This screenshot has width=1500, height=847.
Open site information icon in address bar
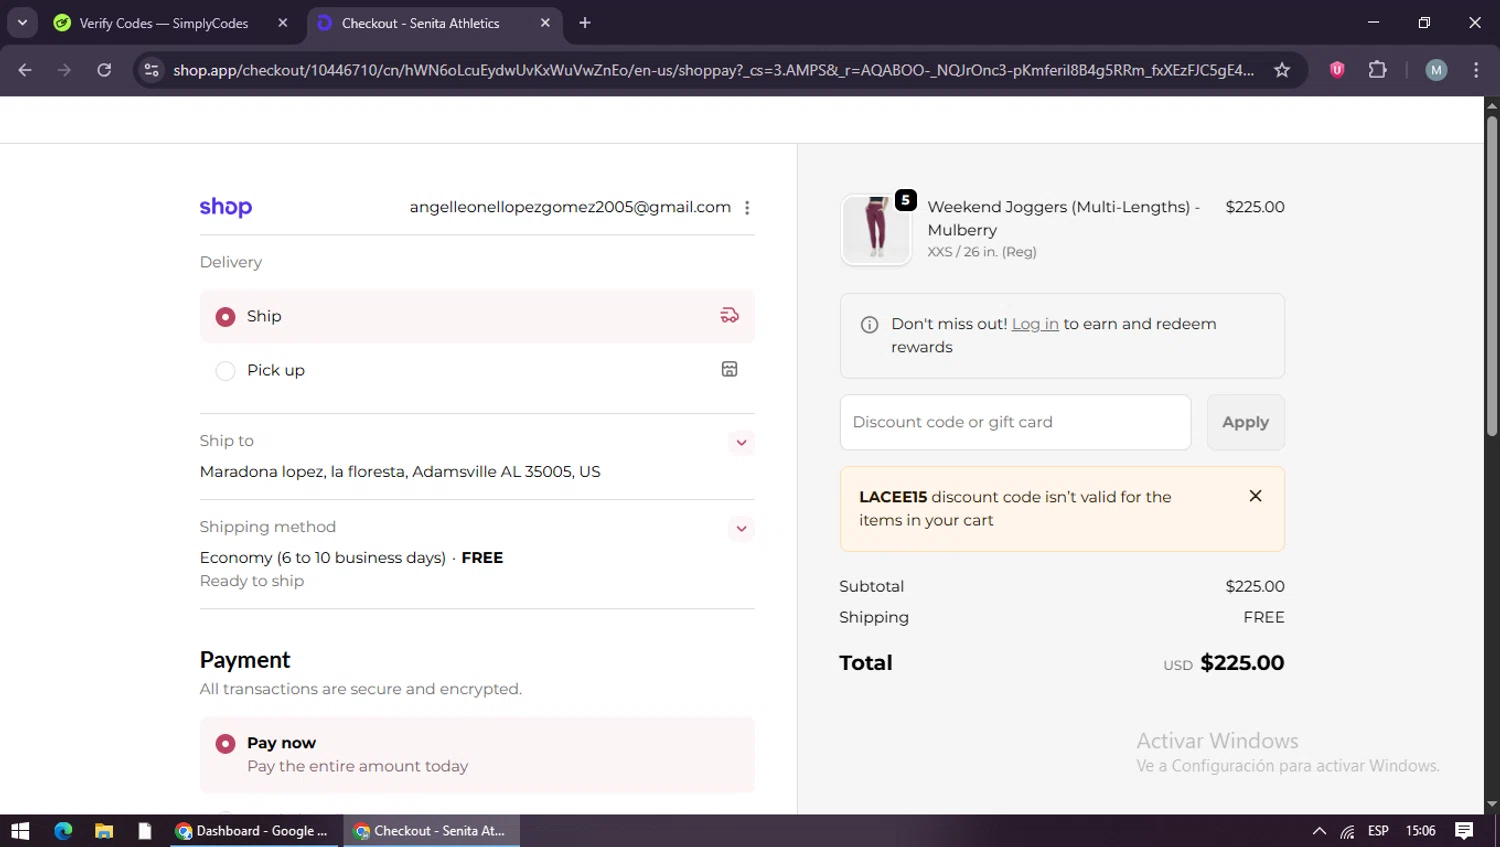click(x=151, y=70)
